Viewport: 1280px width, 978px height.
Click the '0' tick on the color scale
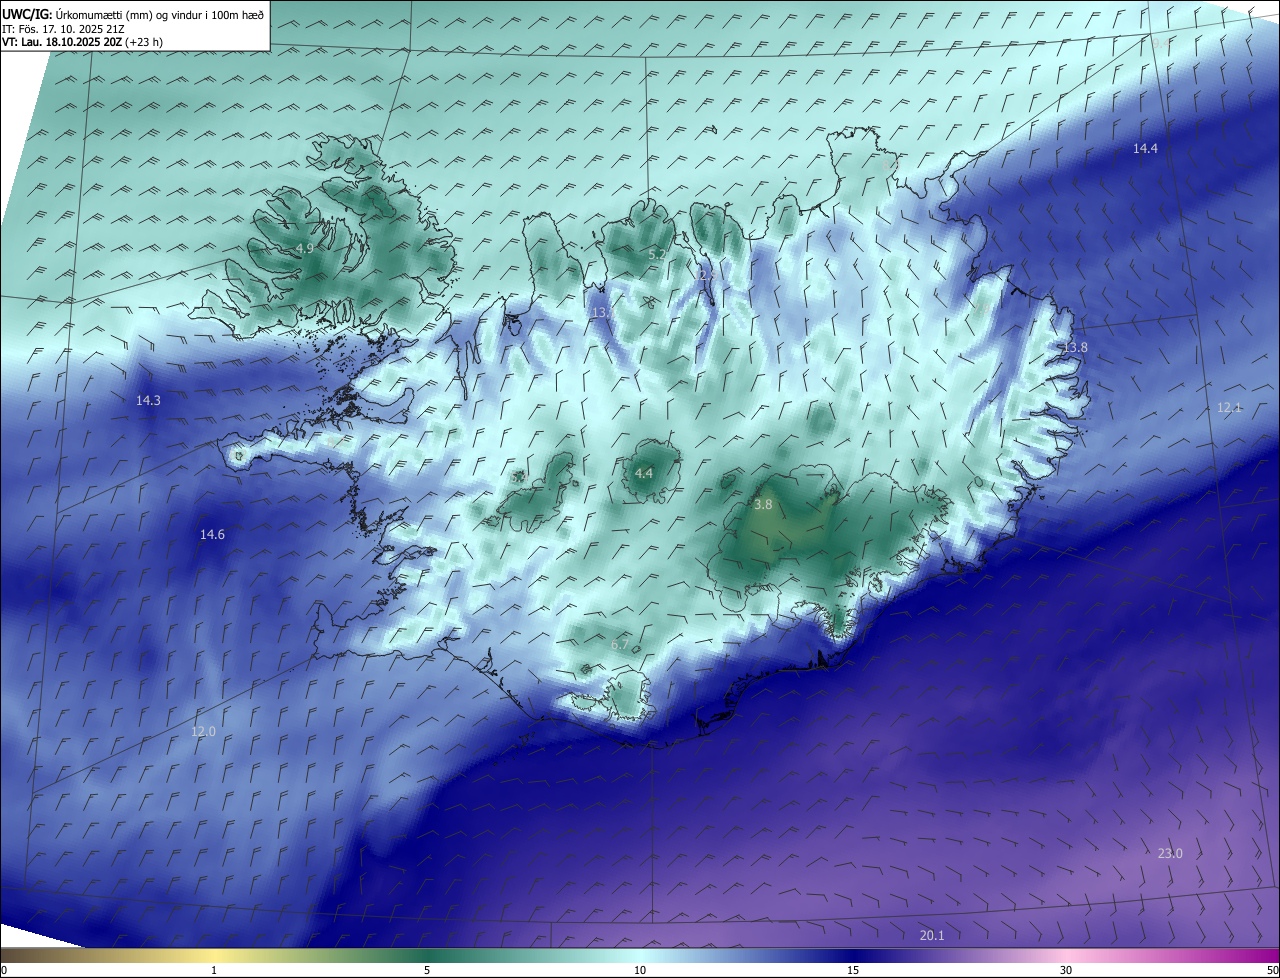[4, 970]
